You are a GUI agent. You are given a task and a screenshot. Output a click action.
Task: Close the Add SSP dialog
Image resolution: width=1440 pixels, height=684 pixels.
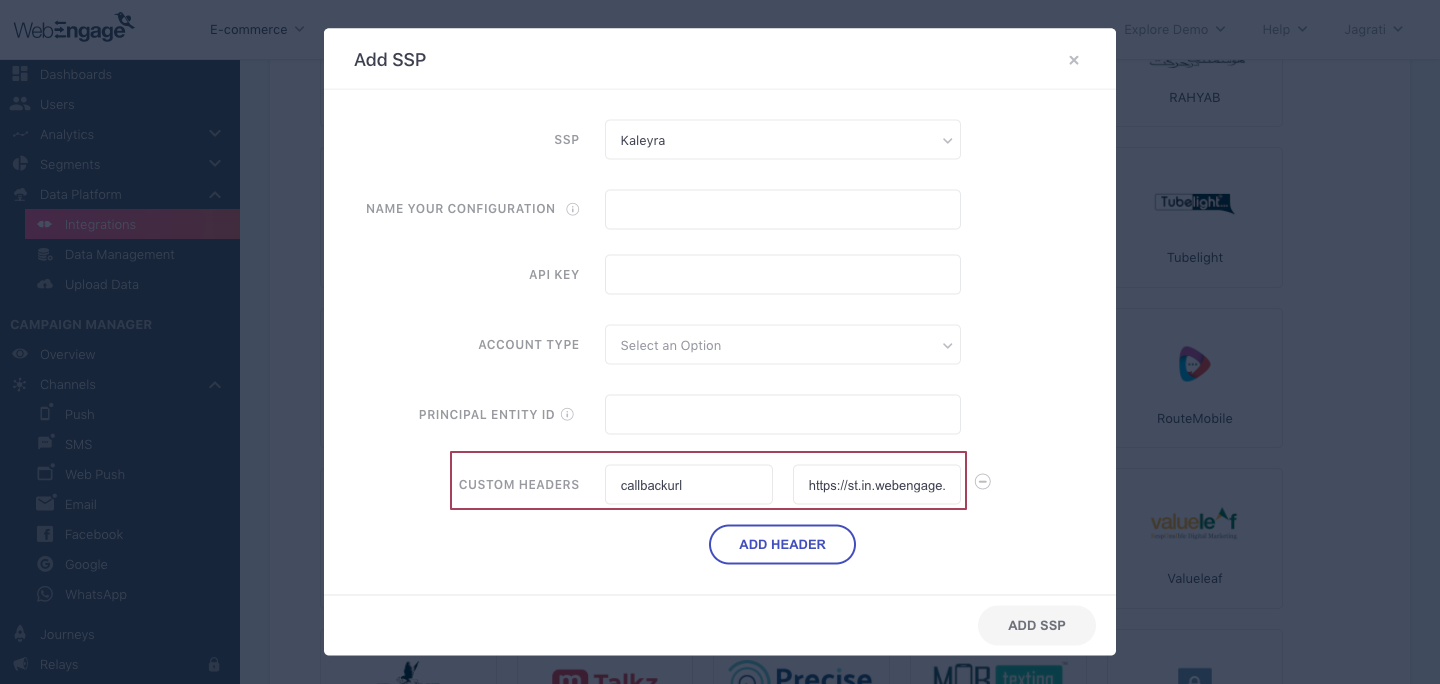(x=1074, y=60)
